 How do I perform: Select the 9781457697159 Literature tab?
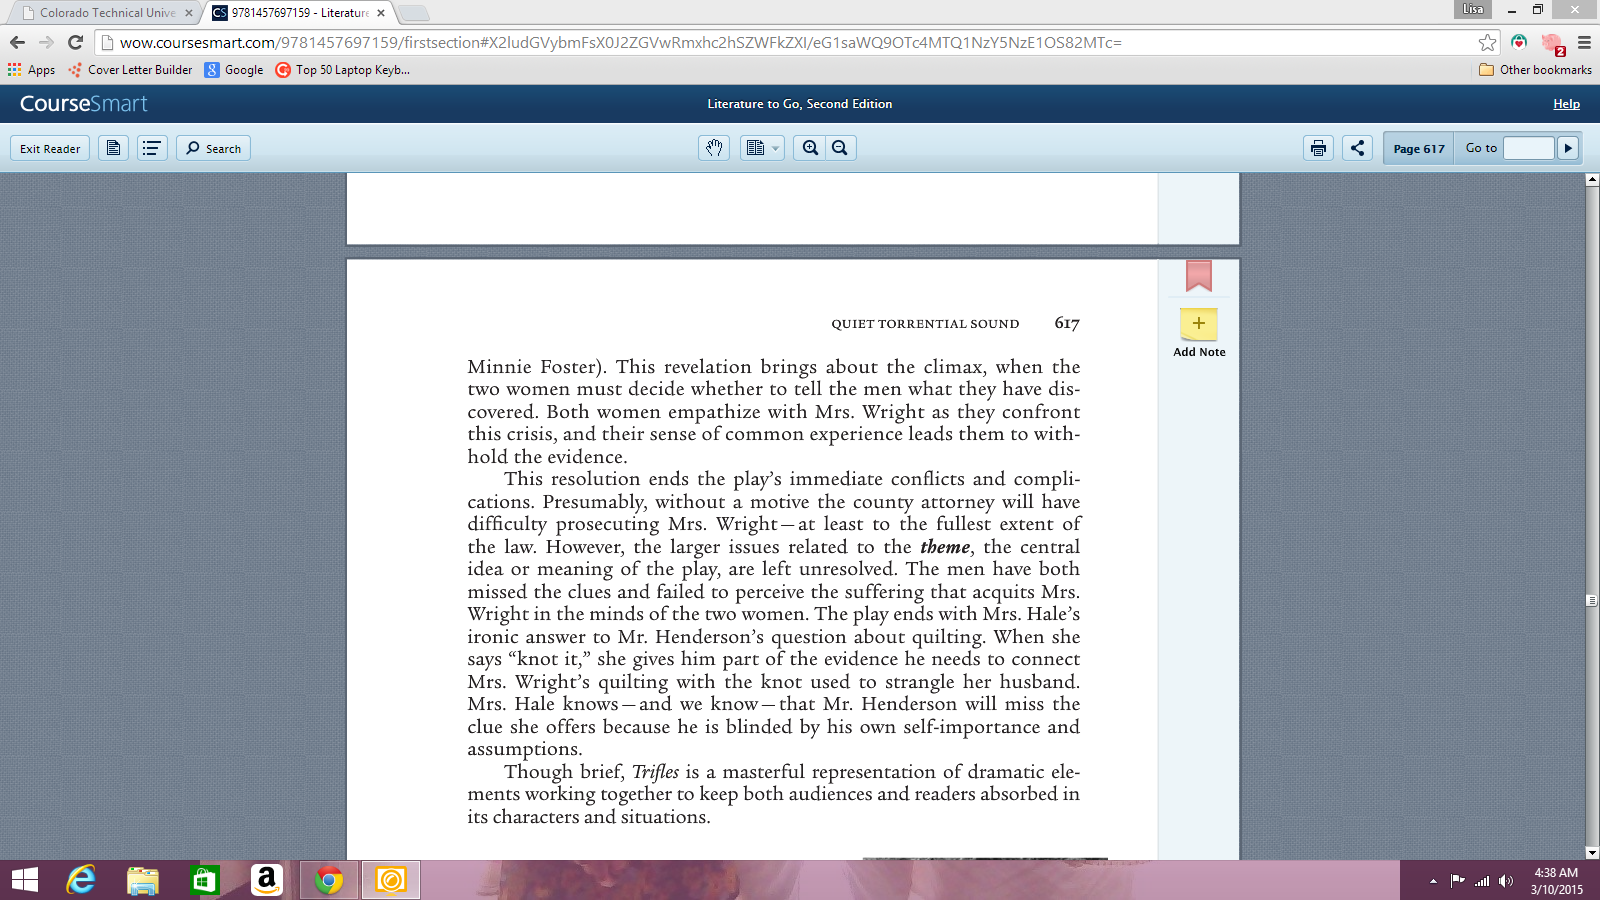pos(299,13)
